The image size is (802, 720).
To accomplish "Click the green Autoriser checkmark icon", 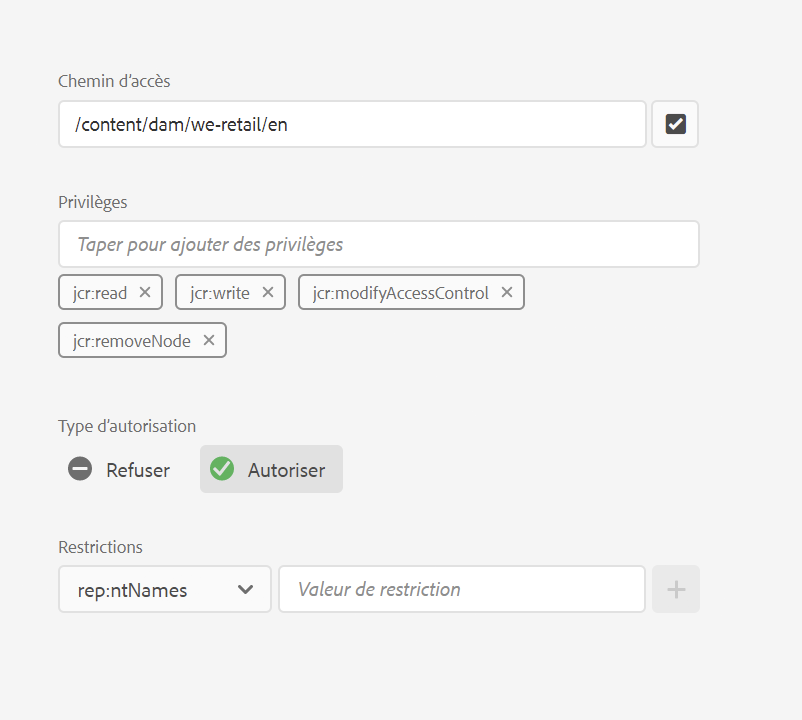I will (x=222, y=469).
